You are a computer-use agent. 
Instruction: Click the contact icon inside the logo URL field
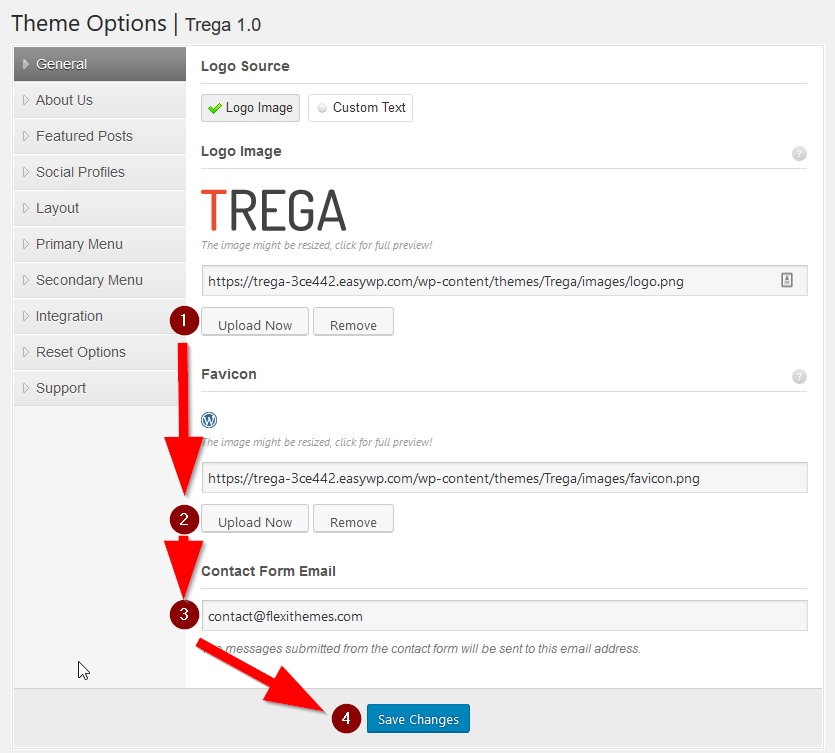click(x=787, y=280)
